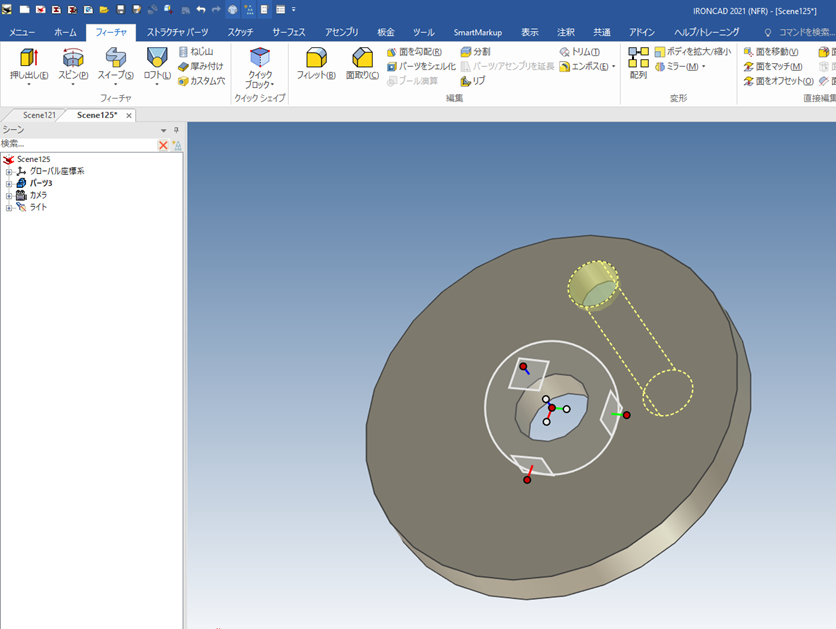The image size is (836, 629).
Task: Pin the シーン panel with pushpin icon
Action: pos(176,130)
